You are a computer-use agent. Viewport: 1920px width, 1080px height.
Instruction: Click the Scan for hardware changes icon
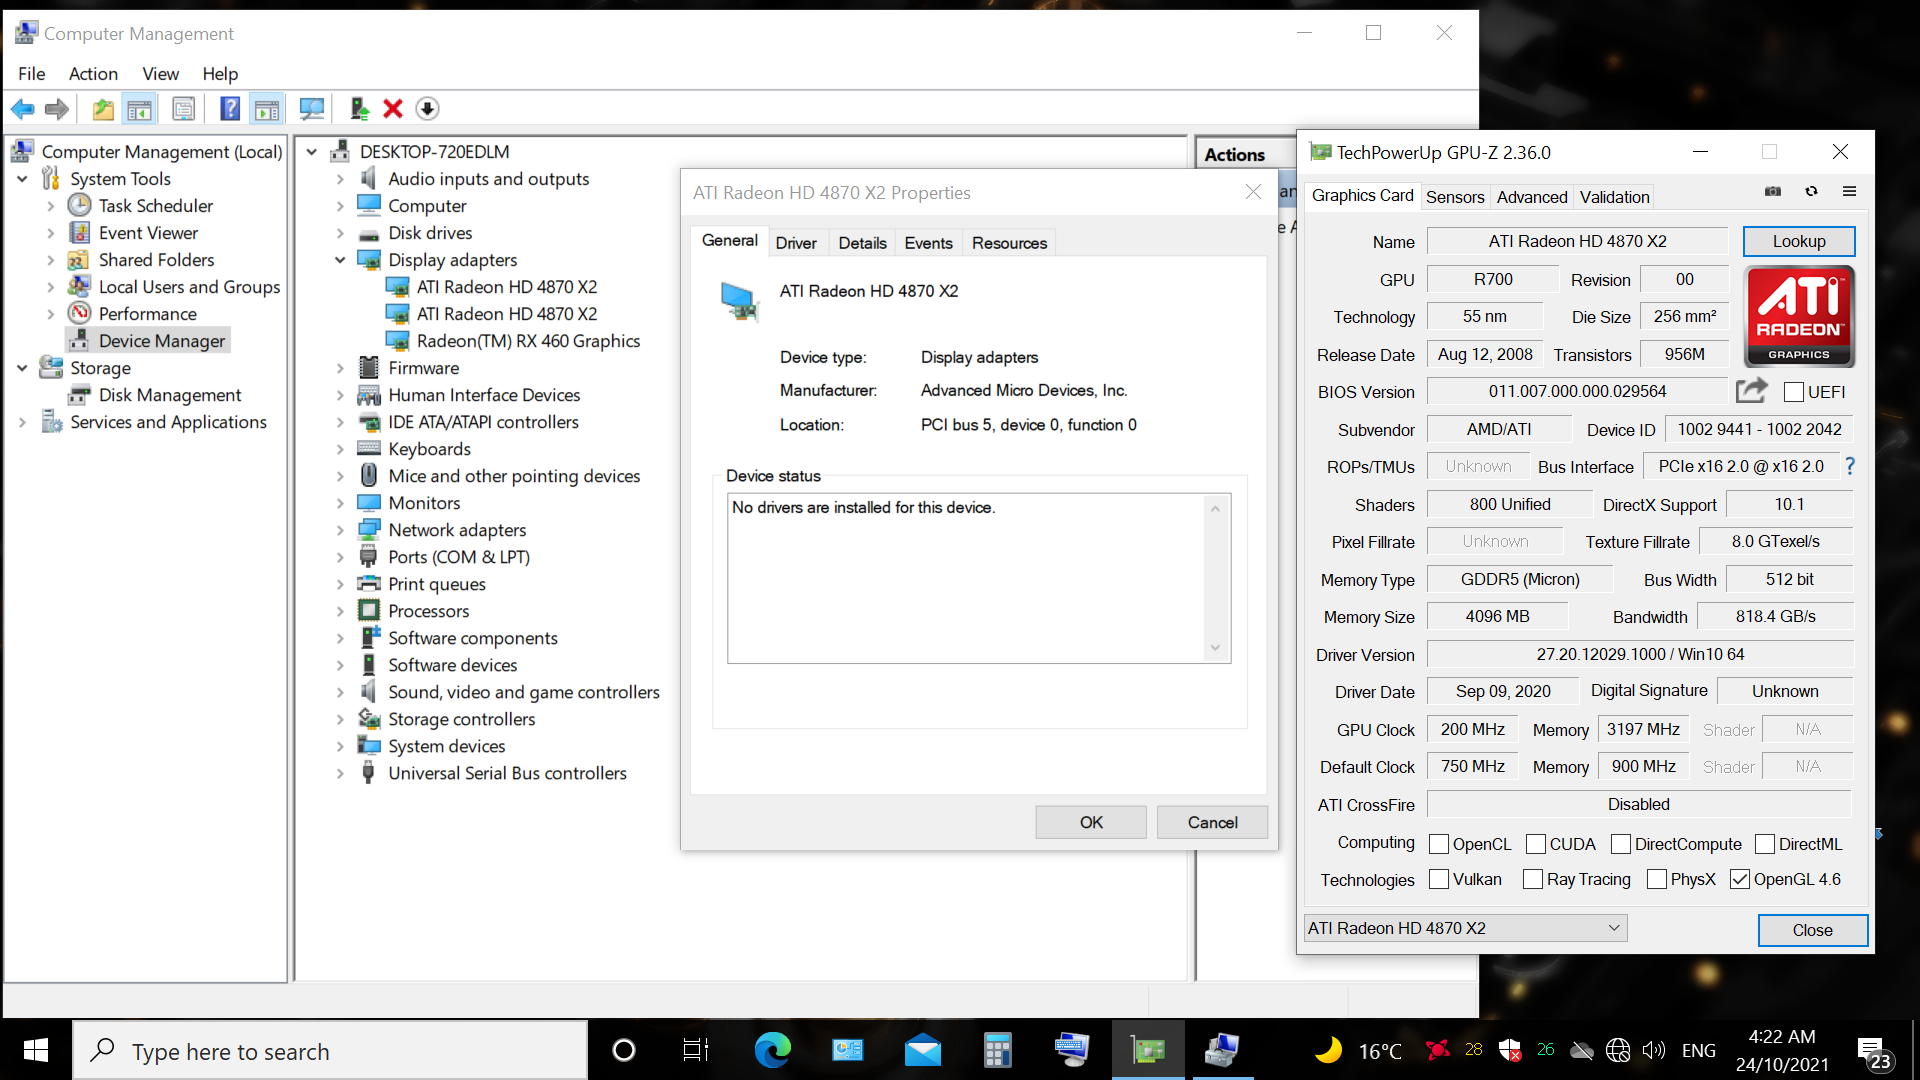[x=311, y=109]
